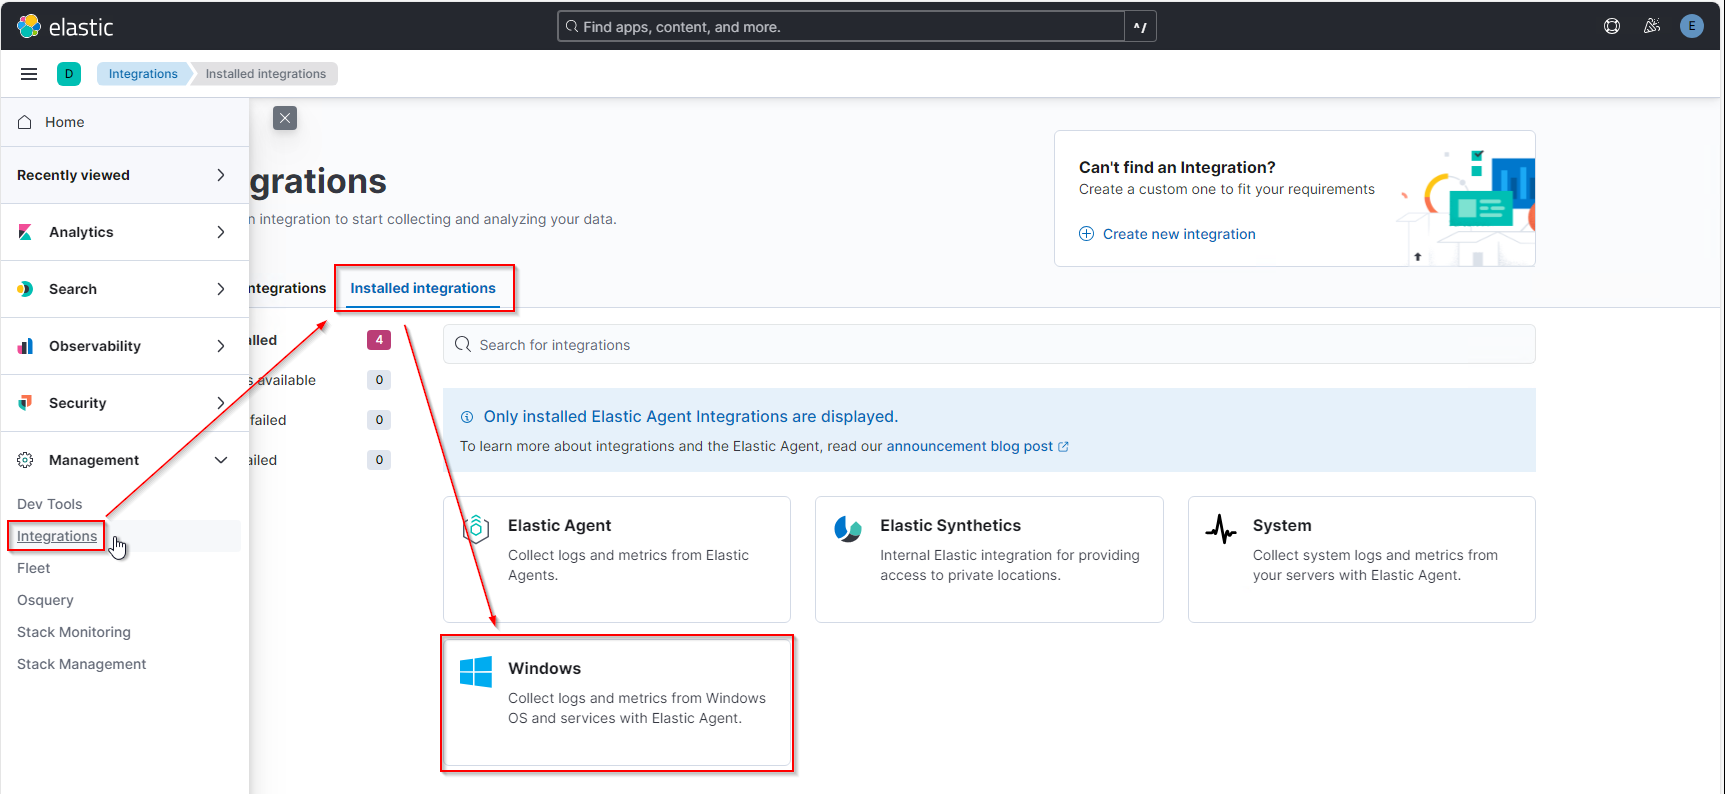Click the plus icon for new integration

click(x=1086, y=234)
